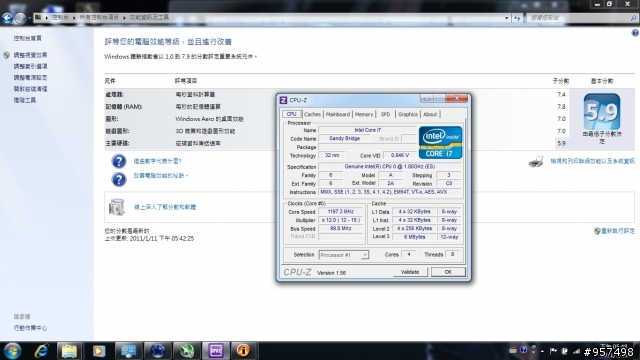Click first blue question mark help icon
This screenshot has width=640, height=360.
119,162
